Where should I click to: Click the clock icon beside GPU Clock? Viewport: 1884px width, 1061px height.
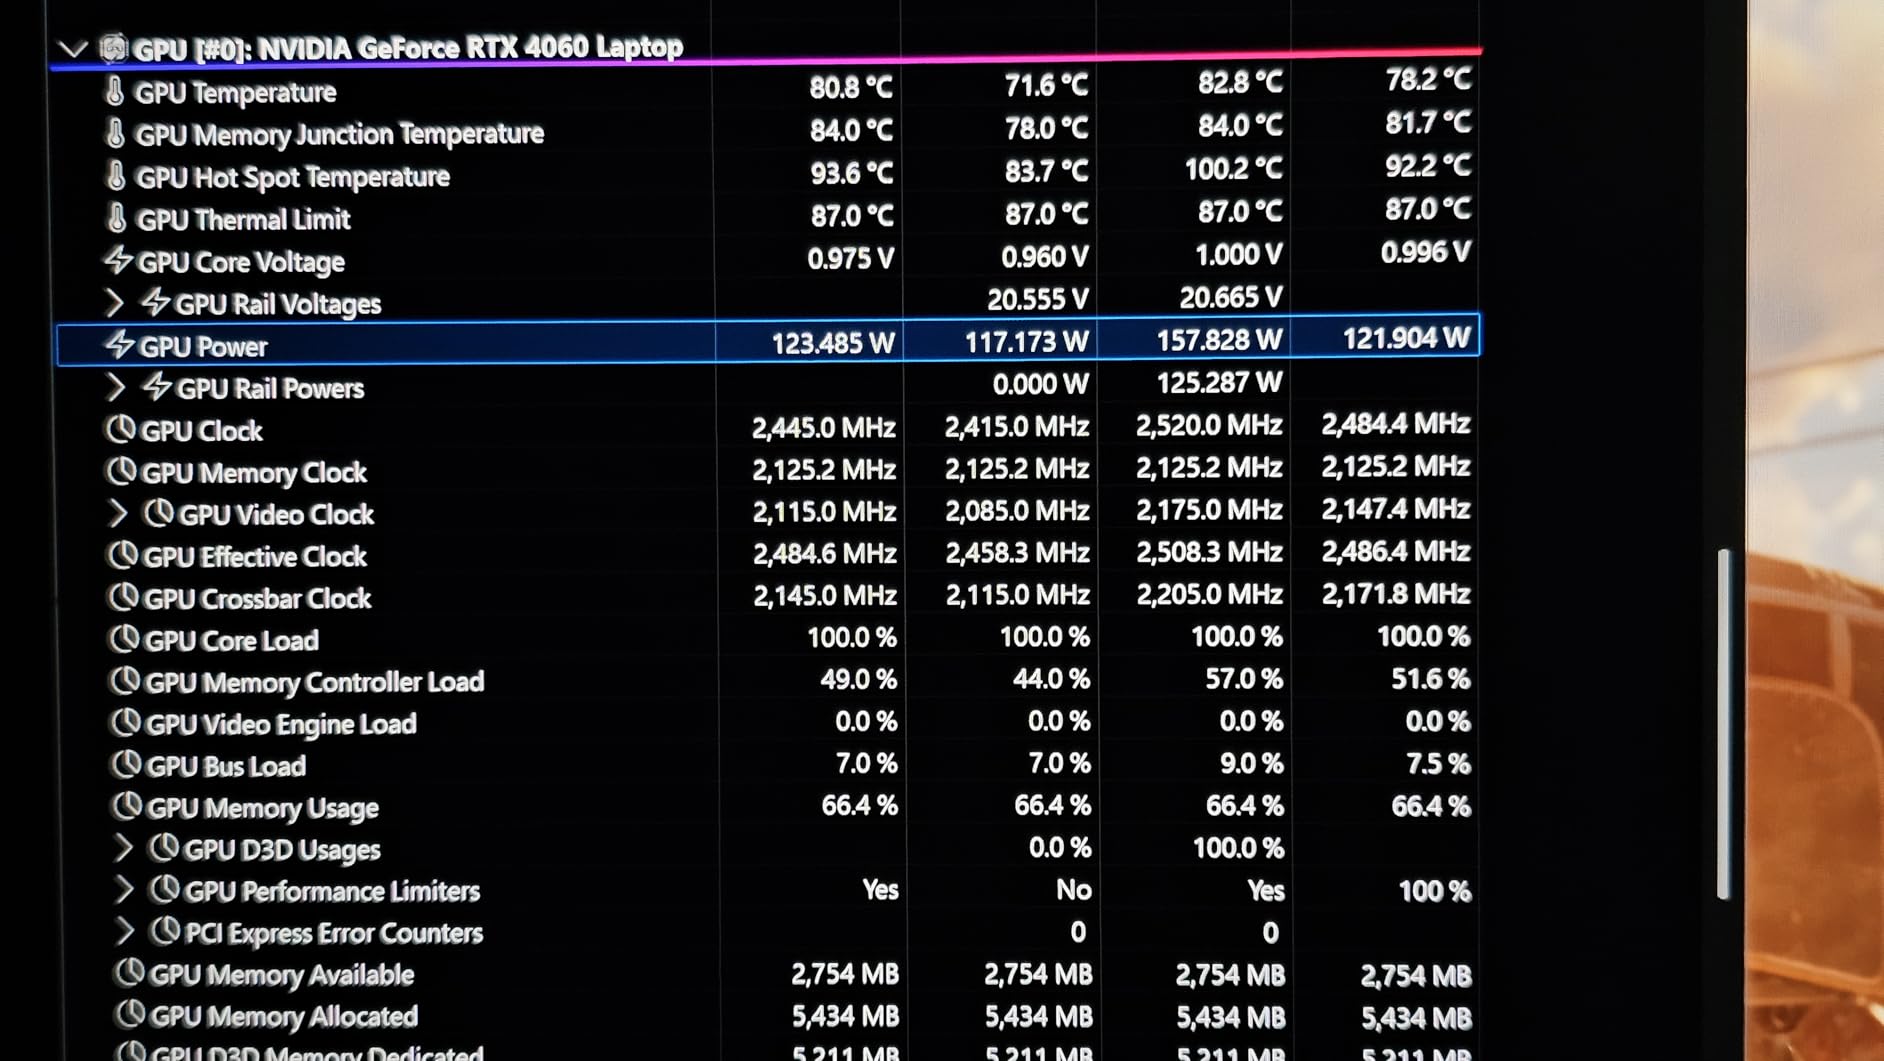tap(120, 429)
